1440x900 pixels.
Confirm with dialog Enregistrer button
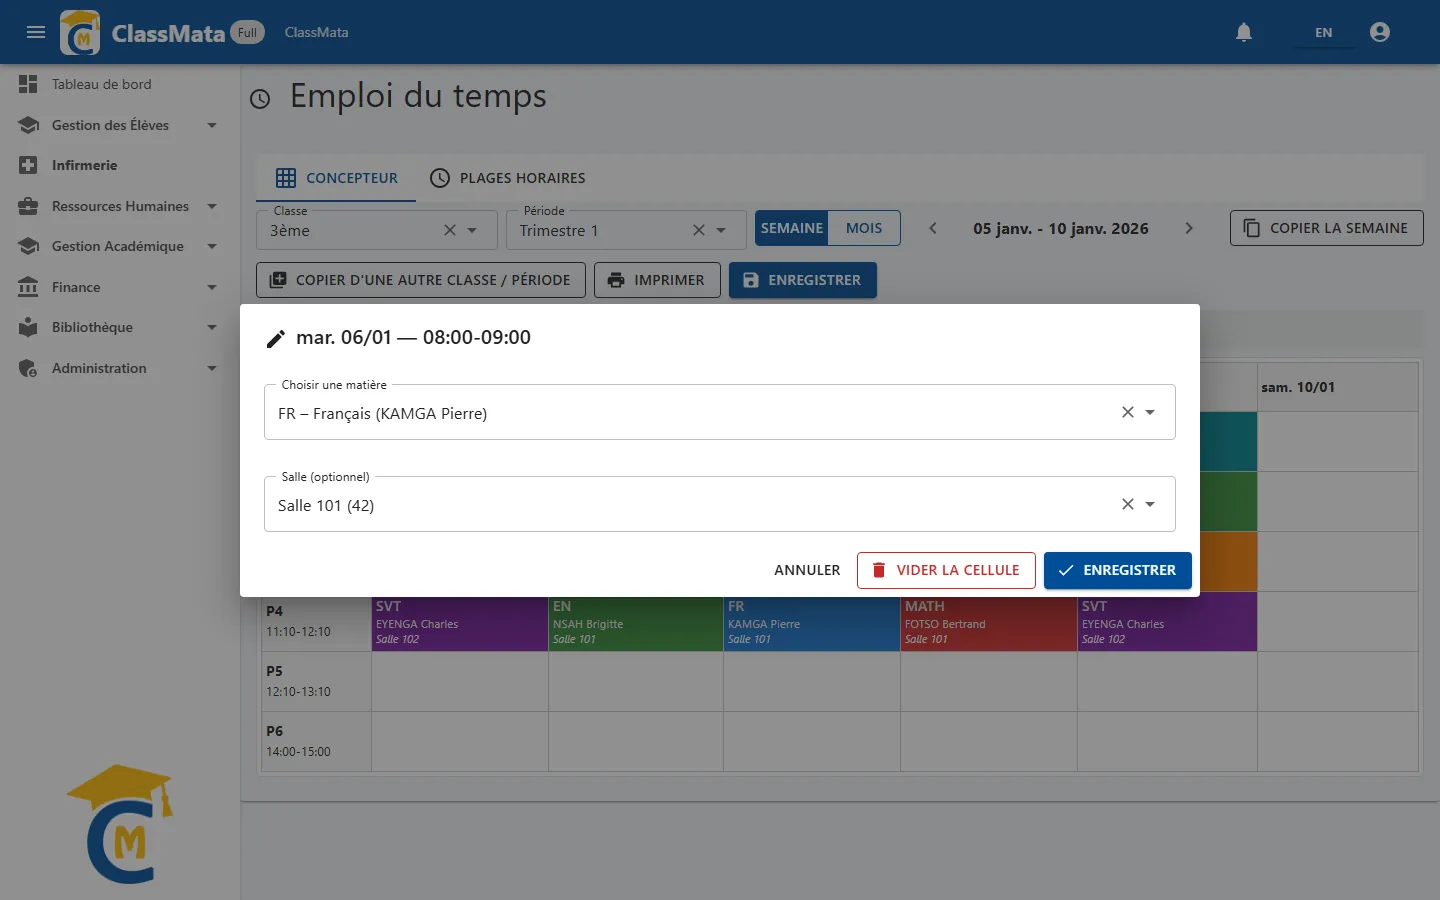coord(1118,570)
